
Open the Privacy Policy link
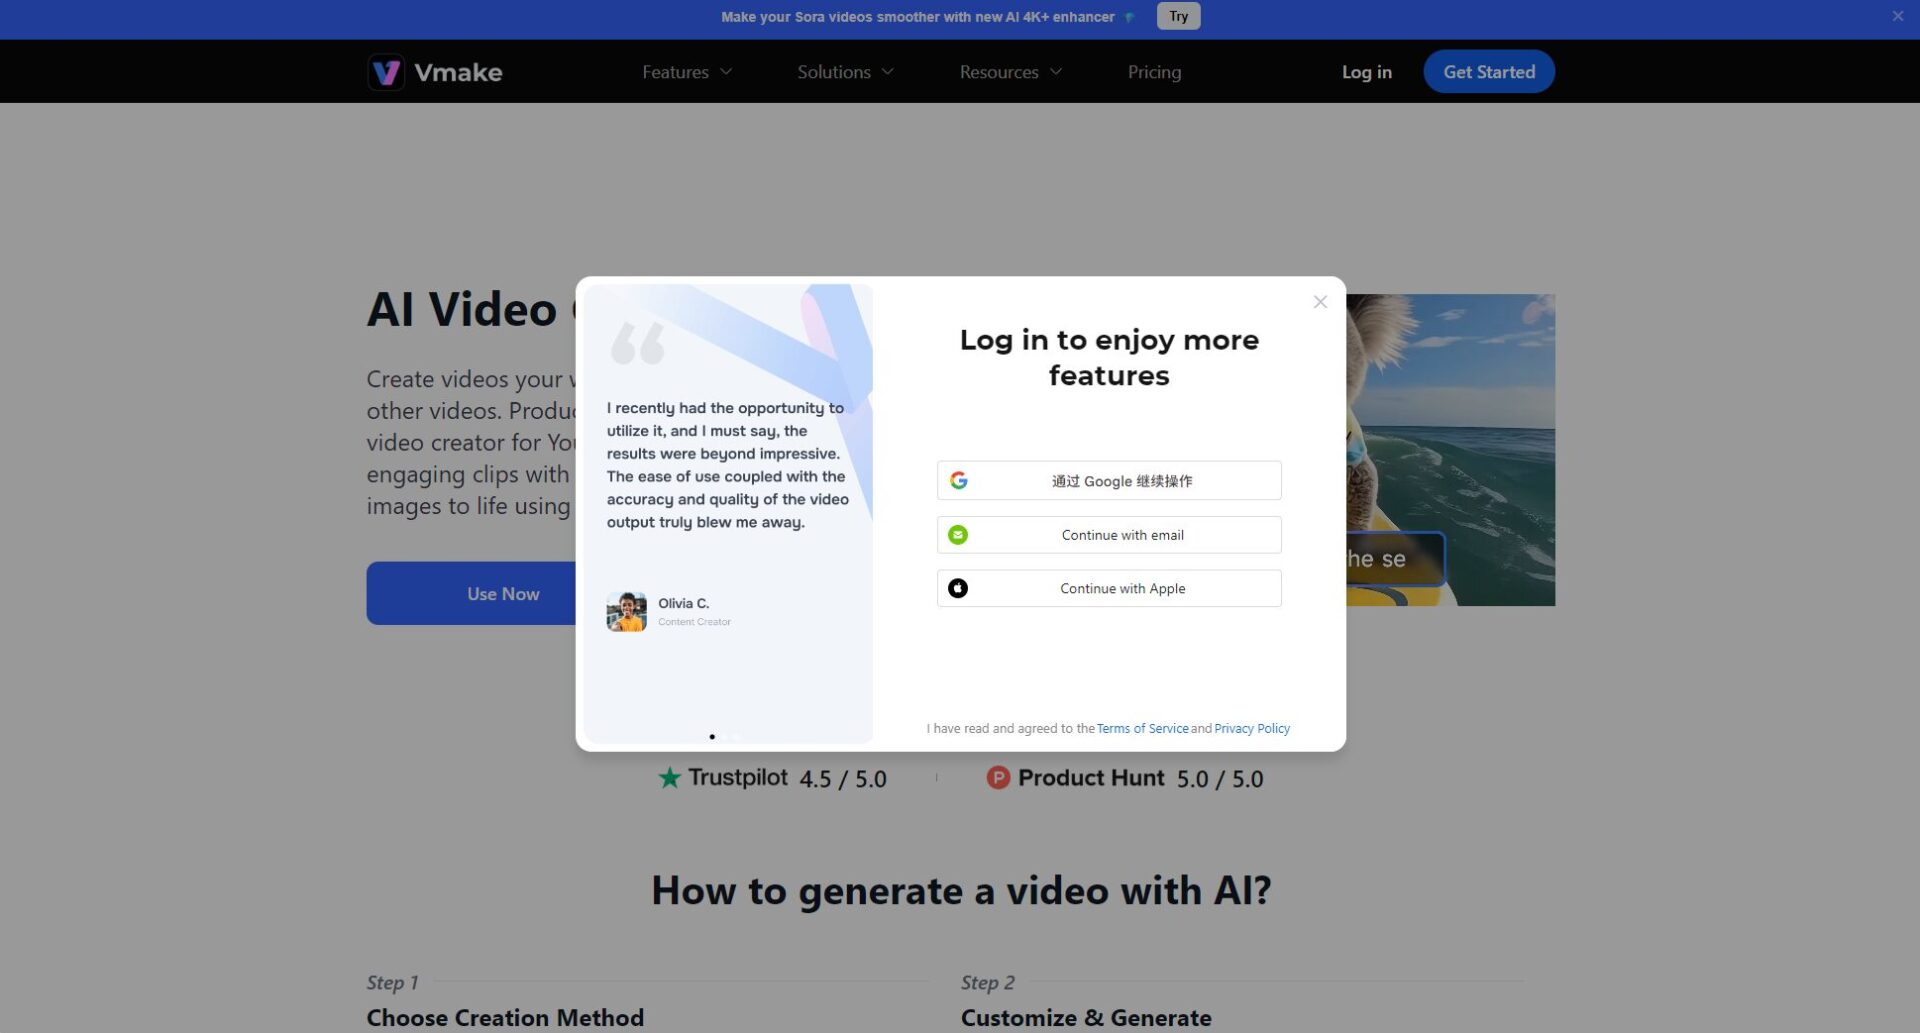point(1251,728)
